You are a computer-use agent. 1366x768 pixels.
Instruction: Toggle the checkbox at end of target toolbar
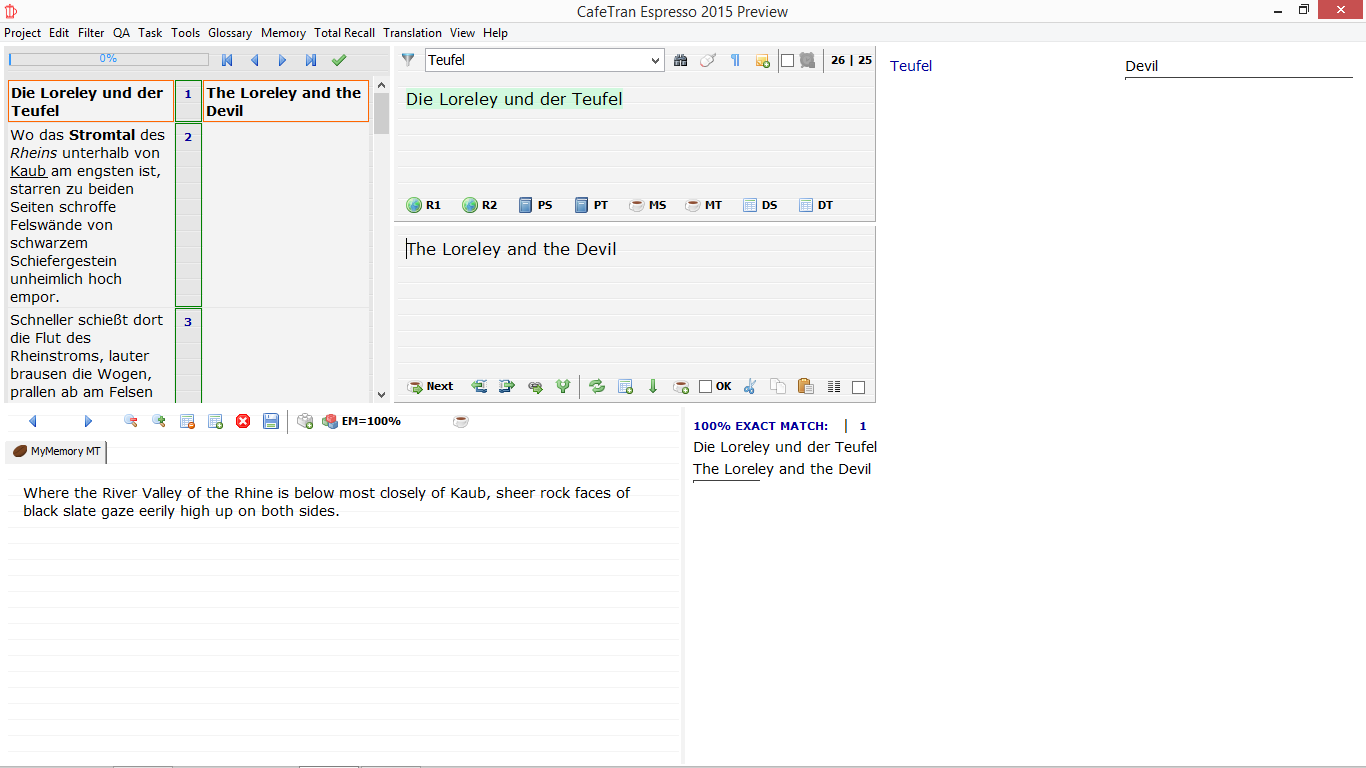[x=858, y=387]
